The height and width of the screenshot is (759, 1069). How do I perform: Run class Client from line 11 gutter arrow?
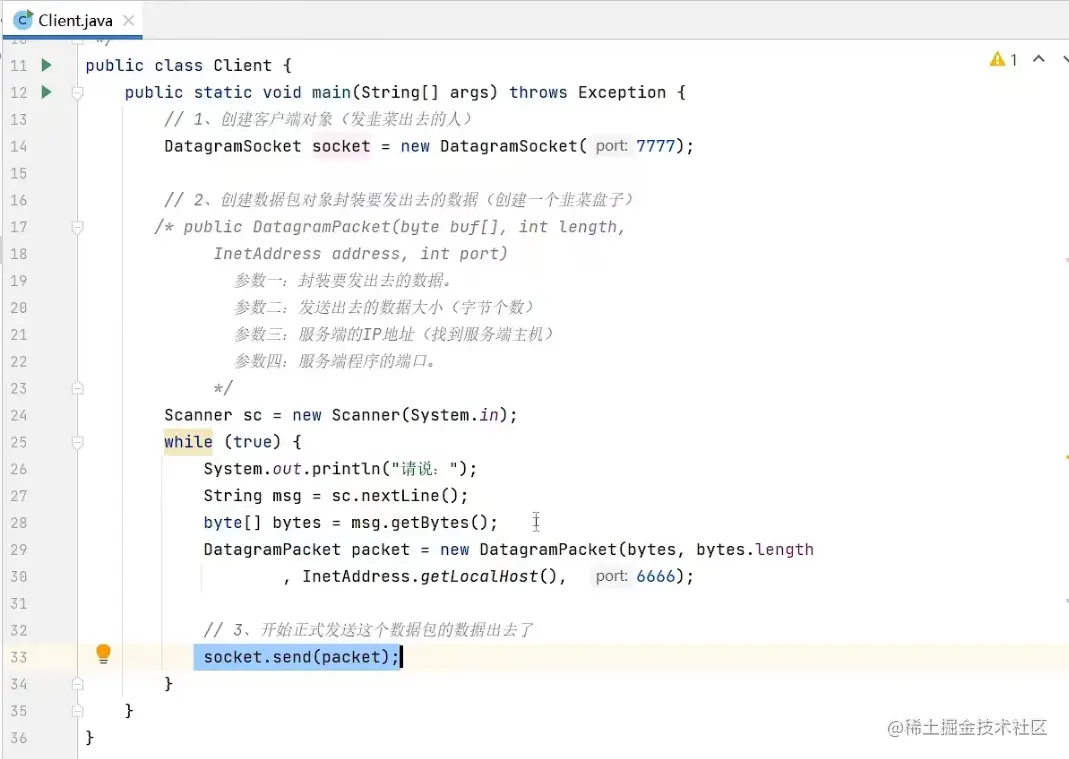(x=46, y=65)
